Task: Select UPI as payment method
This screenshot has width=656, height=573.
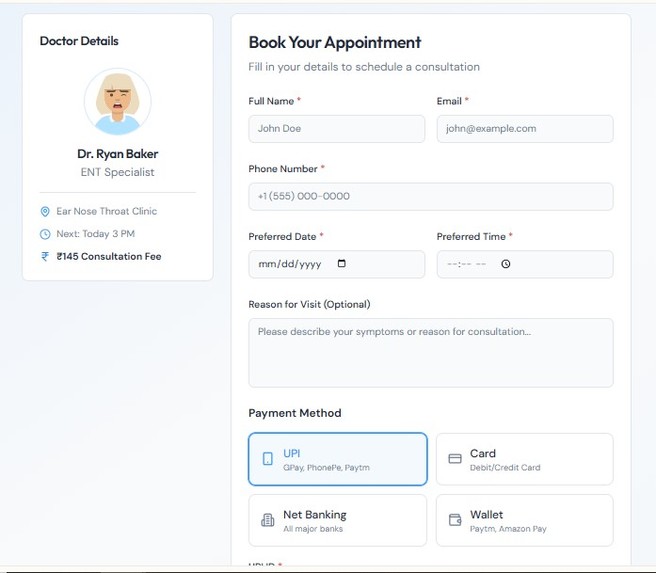Action: 338,459
